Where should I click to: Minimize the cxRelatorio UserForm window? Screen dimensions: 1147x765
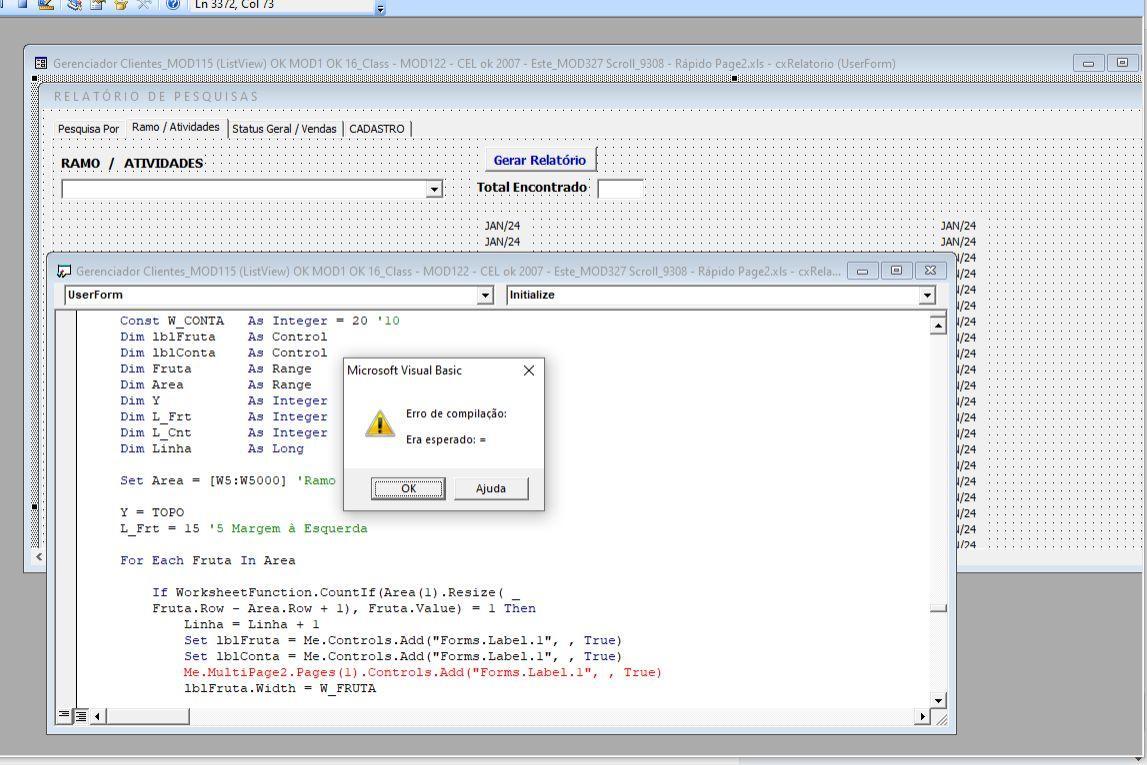1088,64
